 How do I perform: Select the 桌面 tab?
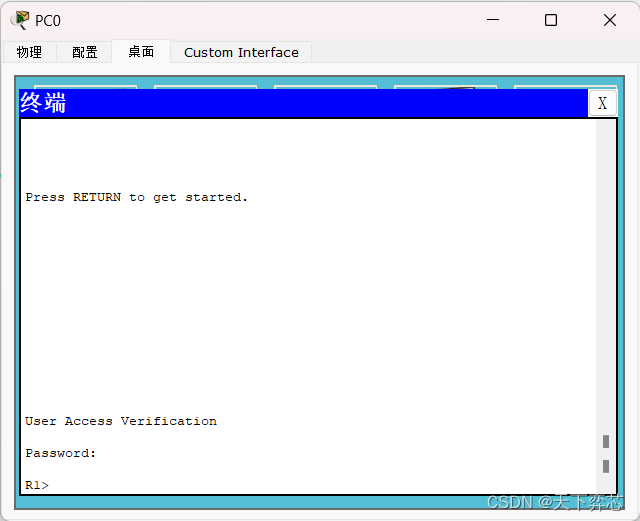click(141, 51)
